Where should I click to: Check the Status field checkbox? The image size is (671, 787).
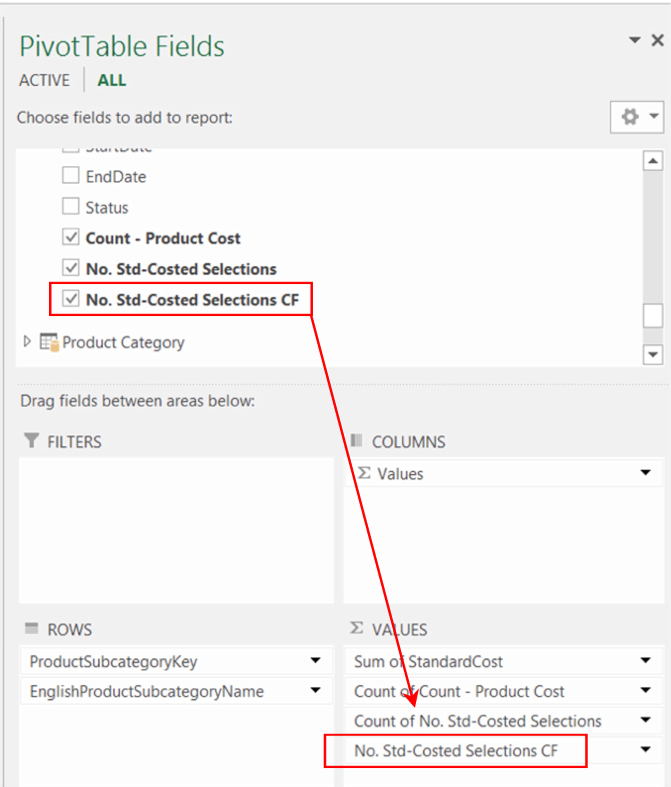coord(70,207)
